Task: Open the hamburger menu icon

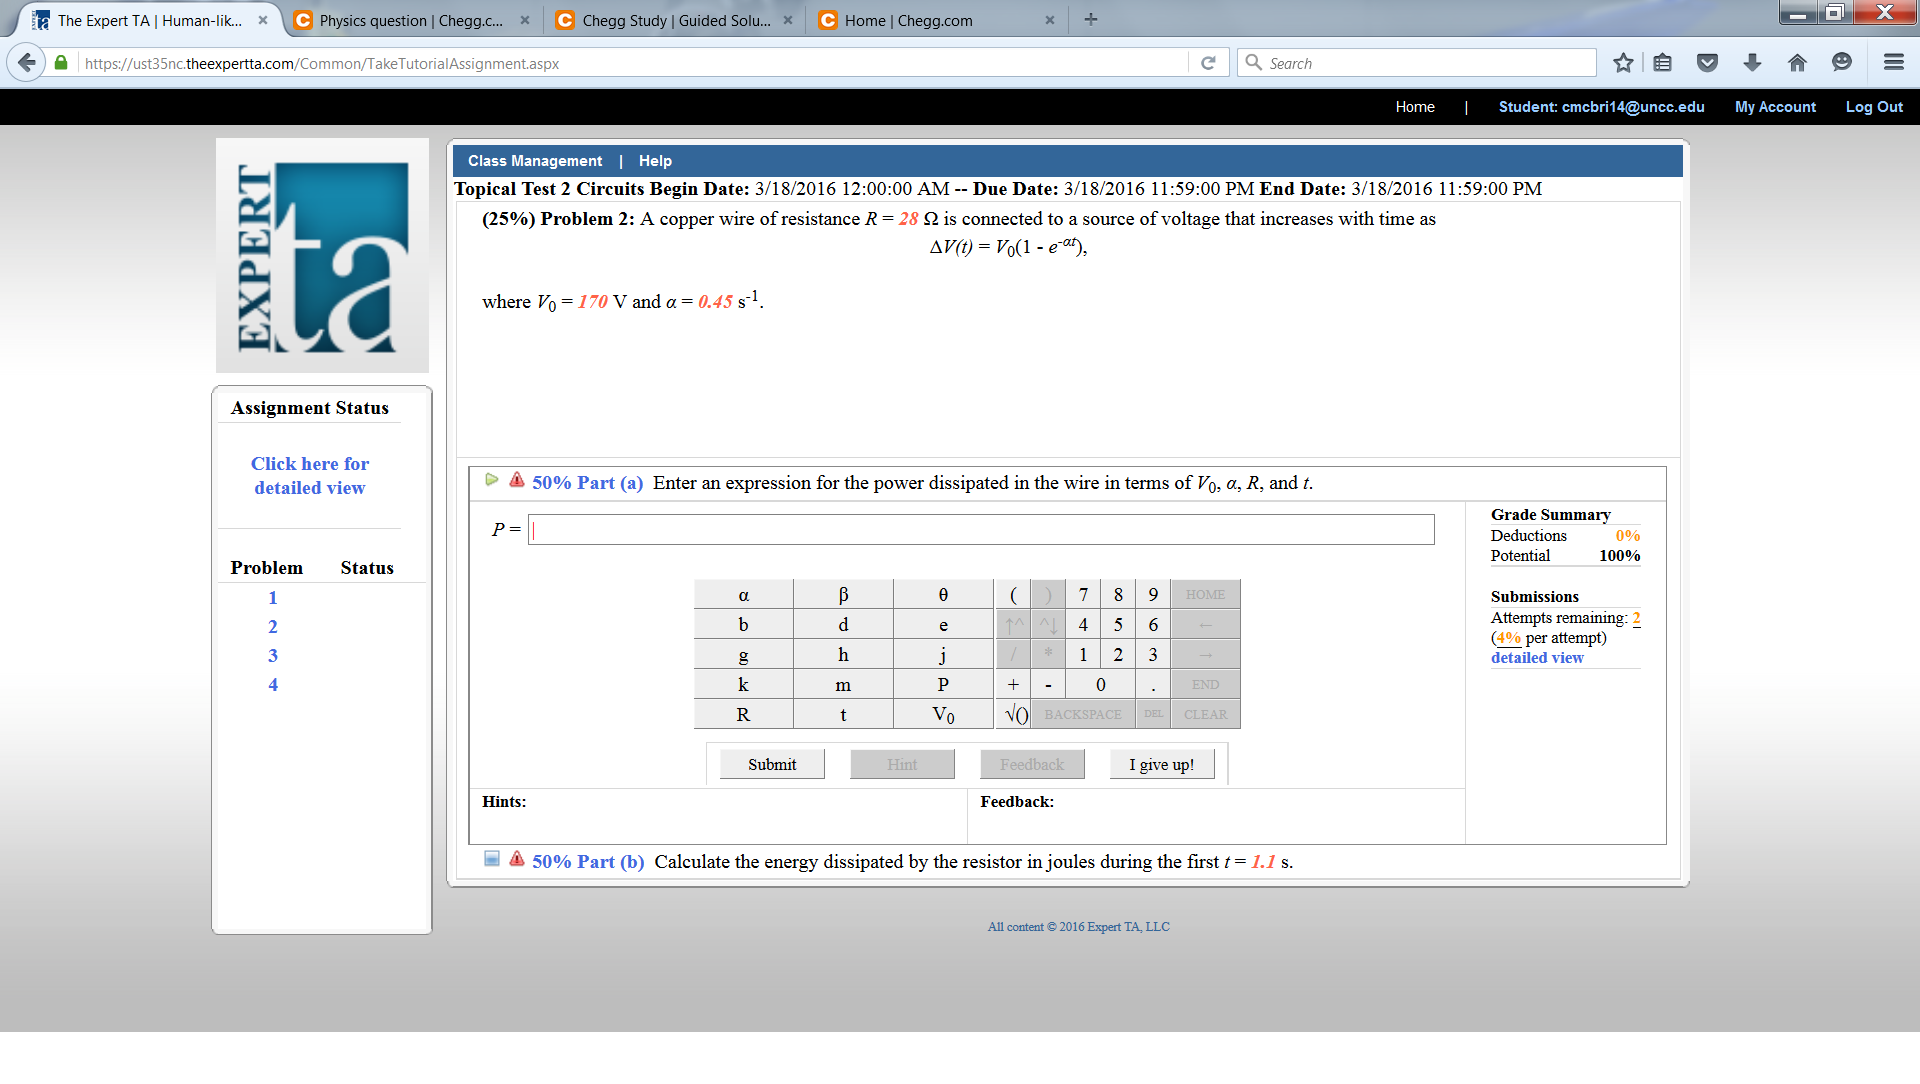Action: pyautogui.click(x=1893, y=63)
